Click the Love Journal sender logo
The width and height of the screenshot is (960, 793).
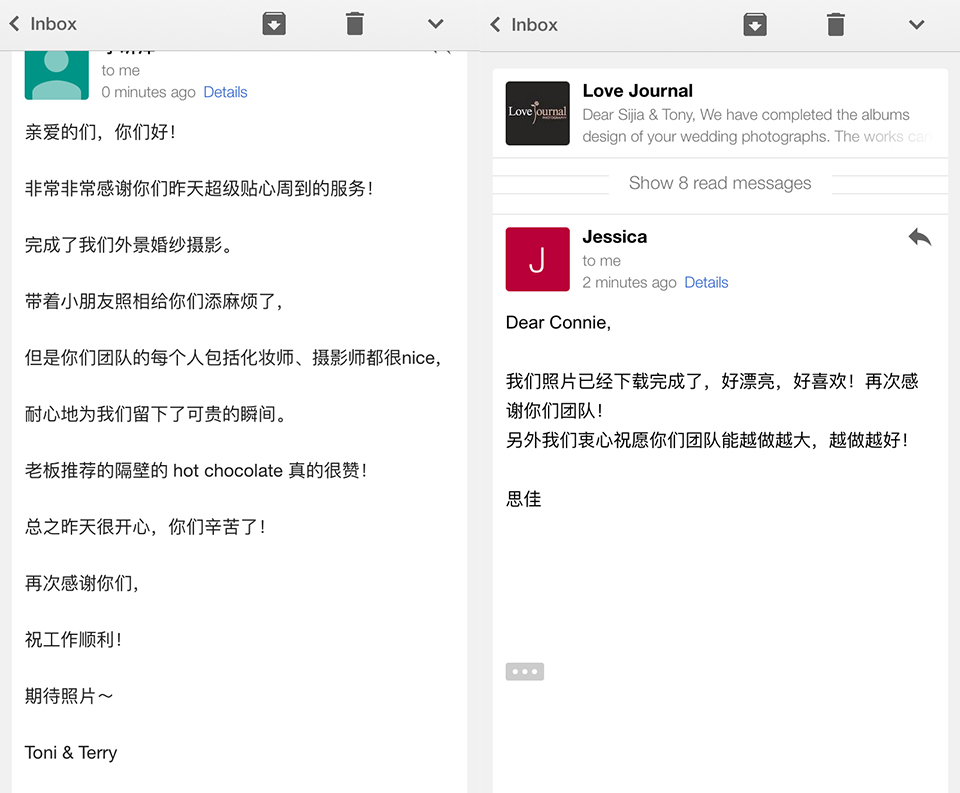point(537,113)
